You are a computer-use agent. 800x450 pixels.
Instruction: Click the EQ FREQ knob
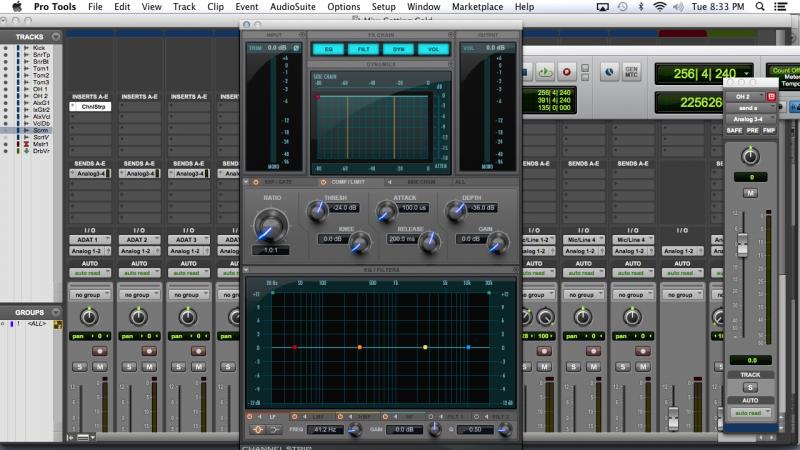pyautogui.click(x=354, y=430)
